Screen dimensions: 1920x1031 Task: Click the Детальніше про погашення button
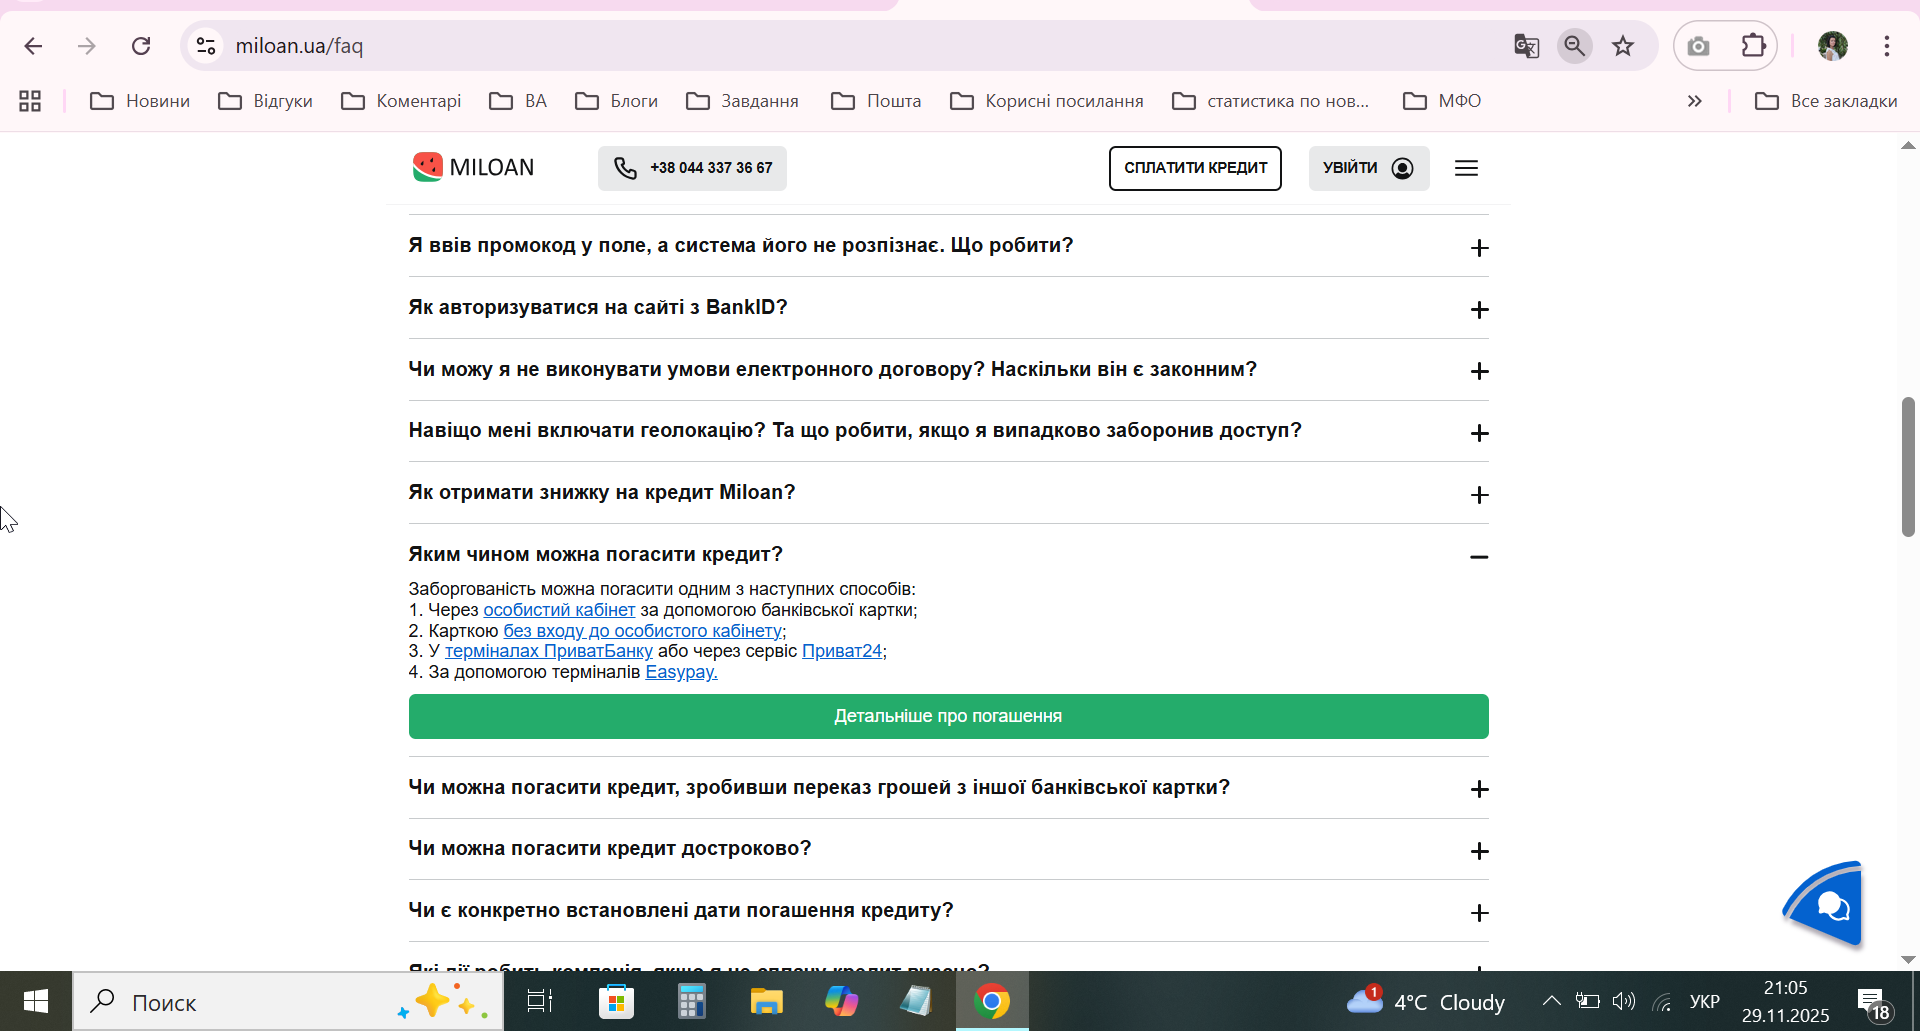pyautogui.click(x=948, y=716)
